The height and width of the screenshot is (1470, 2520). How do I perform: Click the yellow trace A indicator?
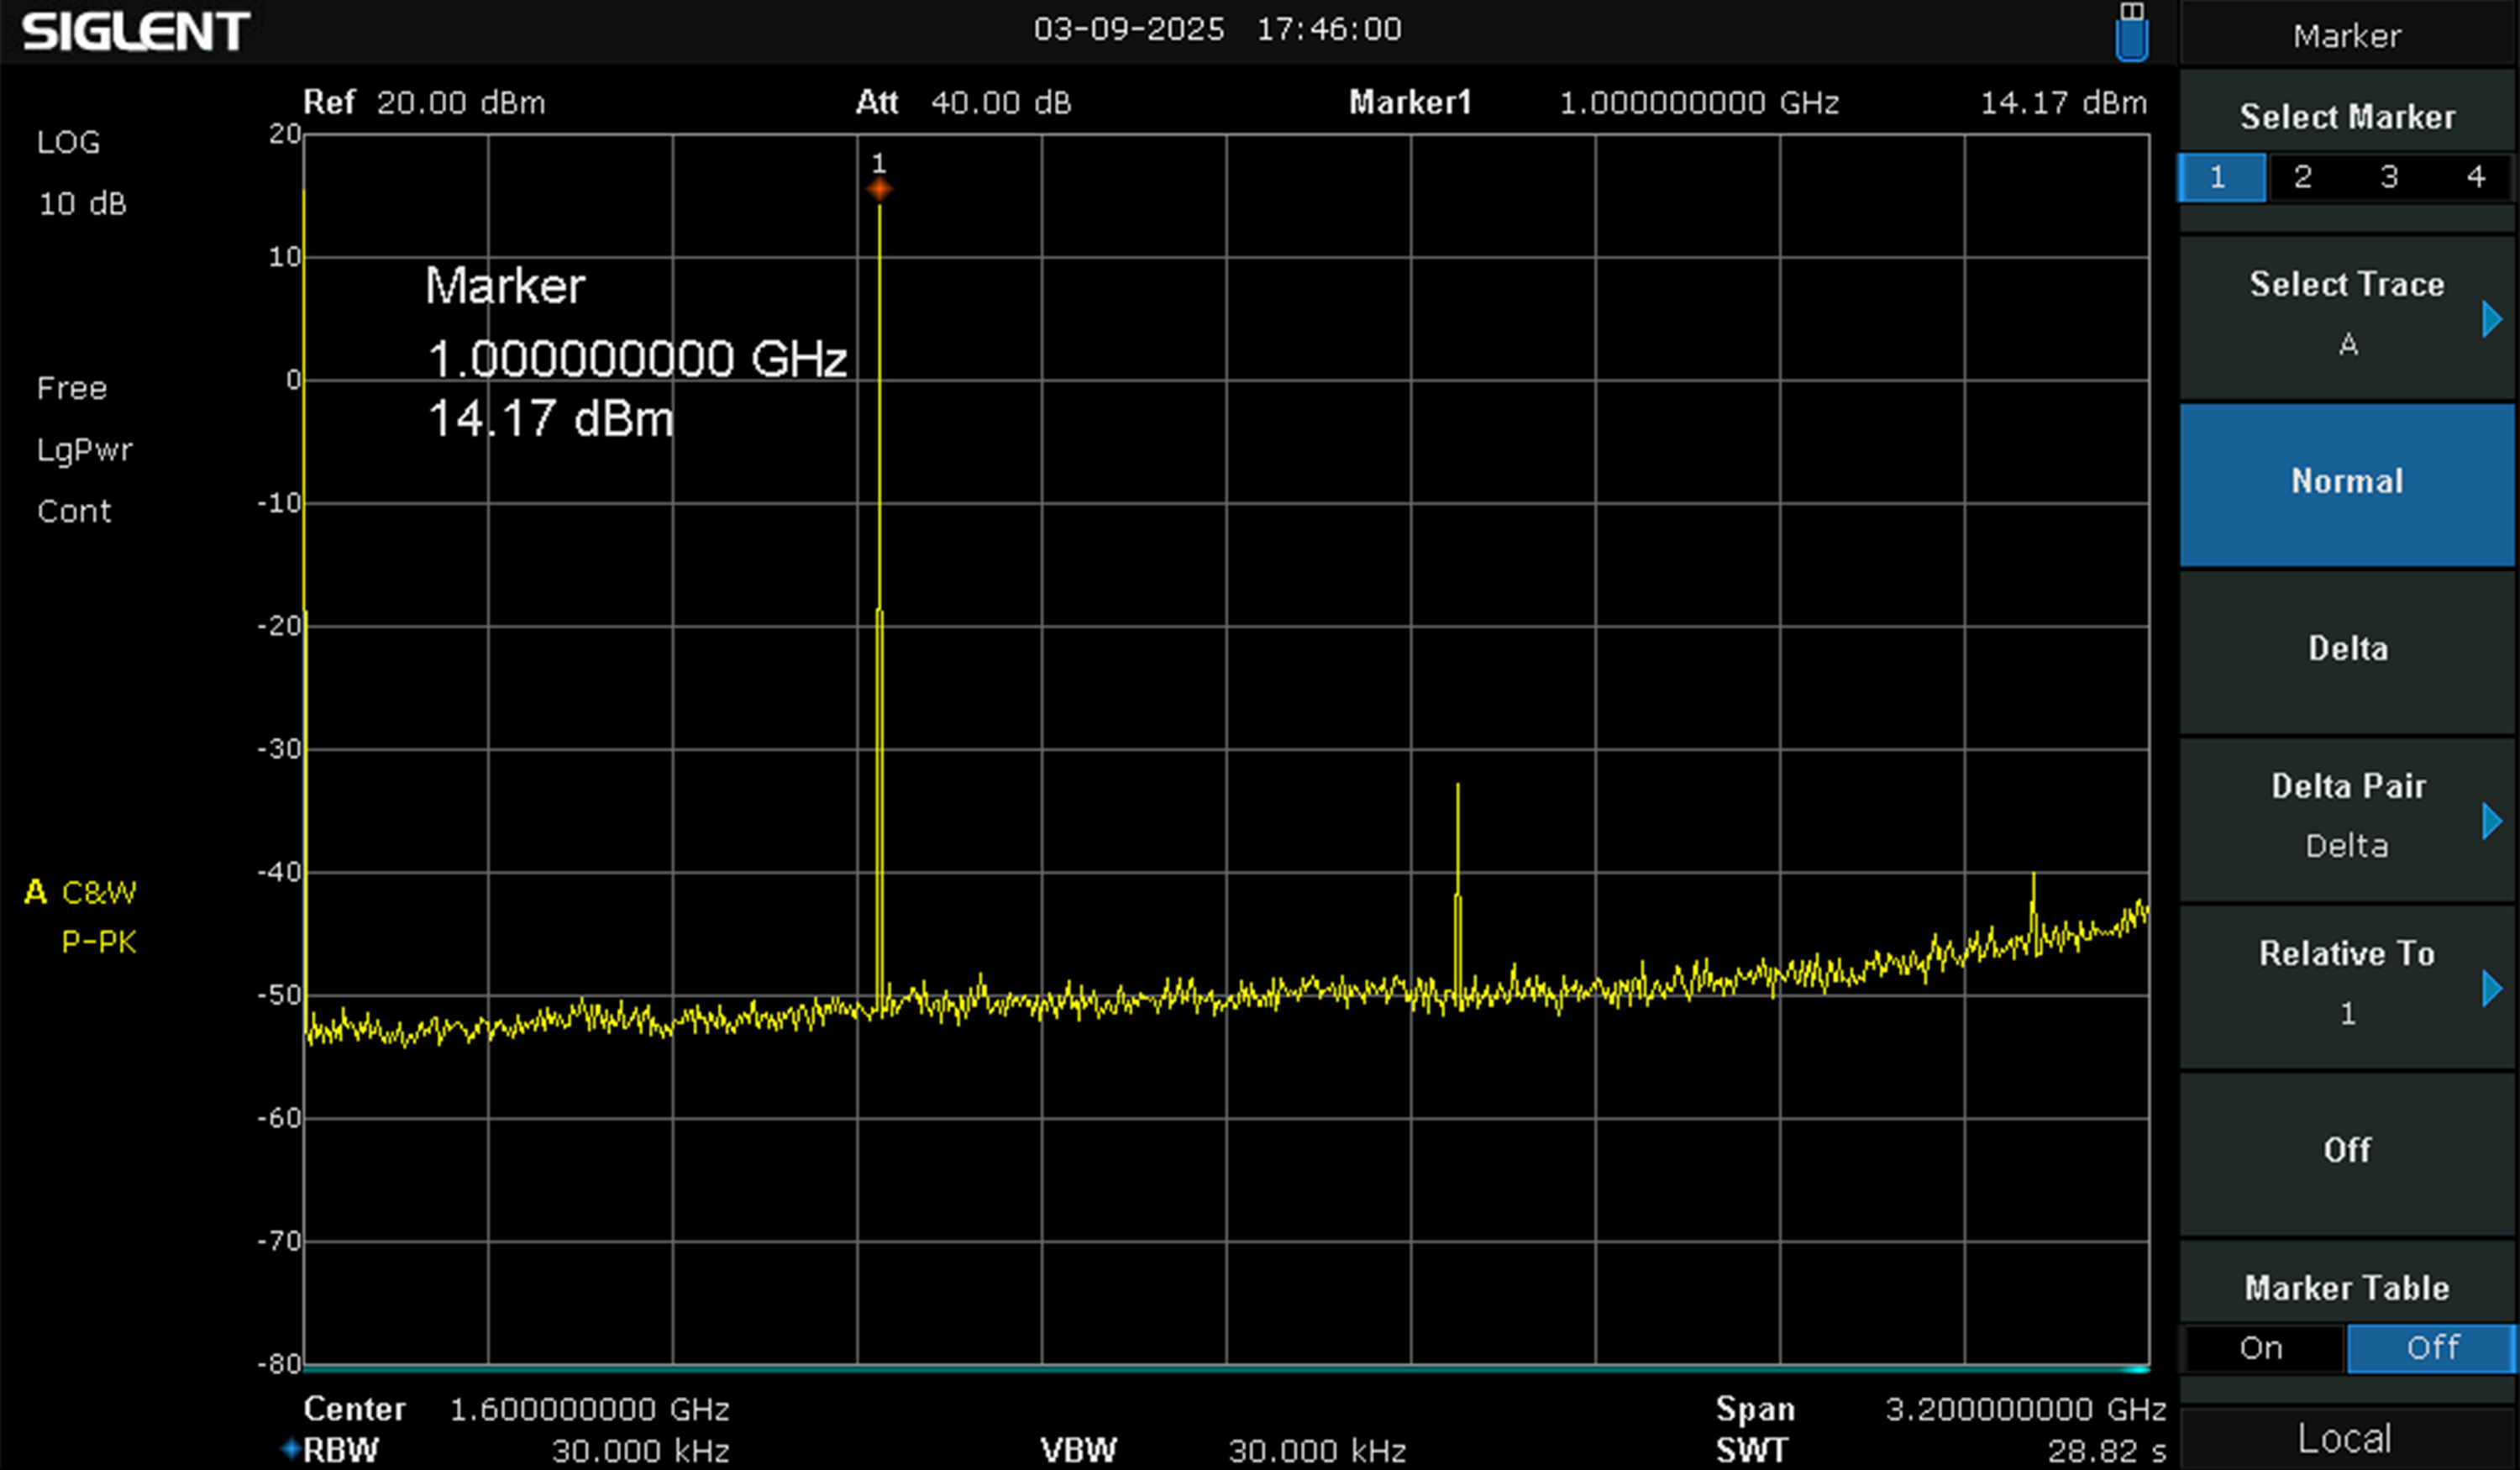(36, 891)
